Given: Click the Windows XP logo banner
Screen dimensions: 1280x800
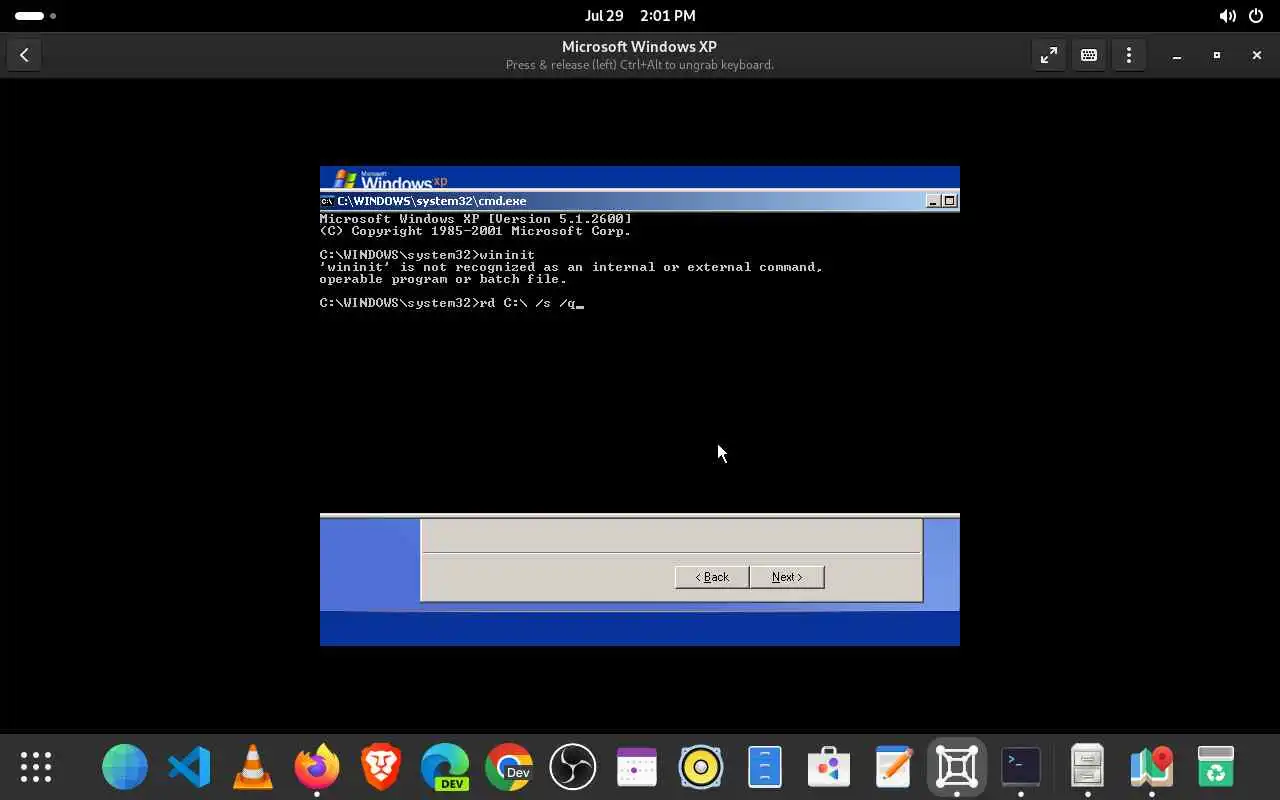Looking at the screenshot, I should (x=391, y=179).
